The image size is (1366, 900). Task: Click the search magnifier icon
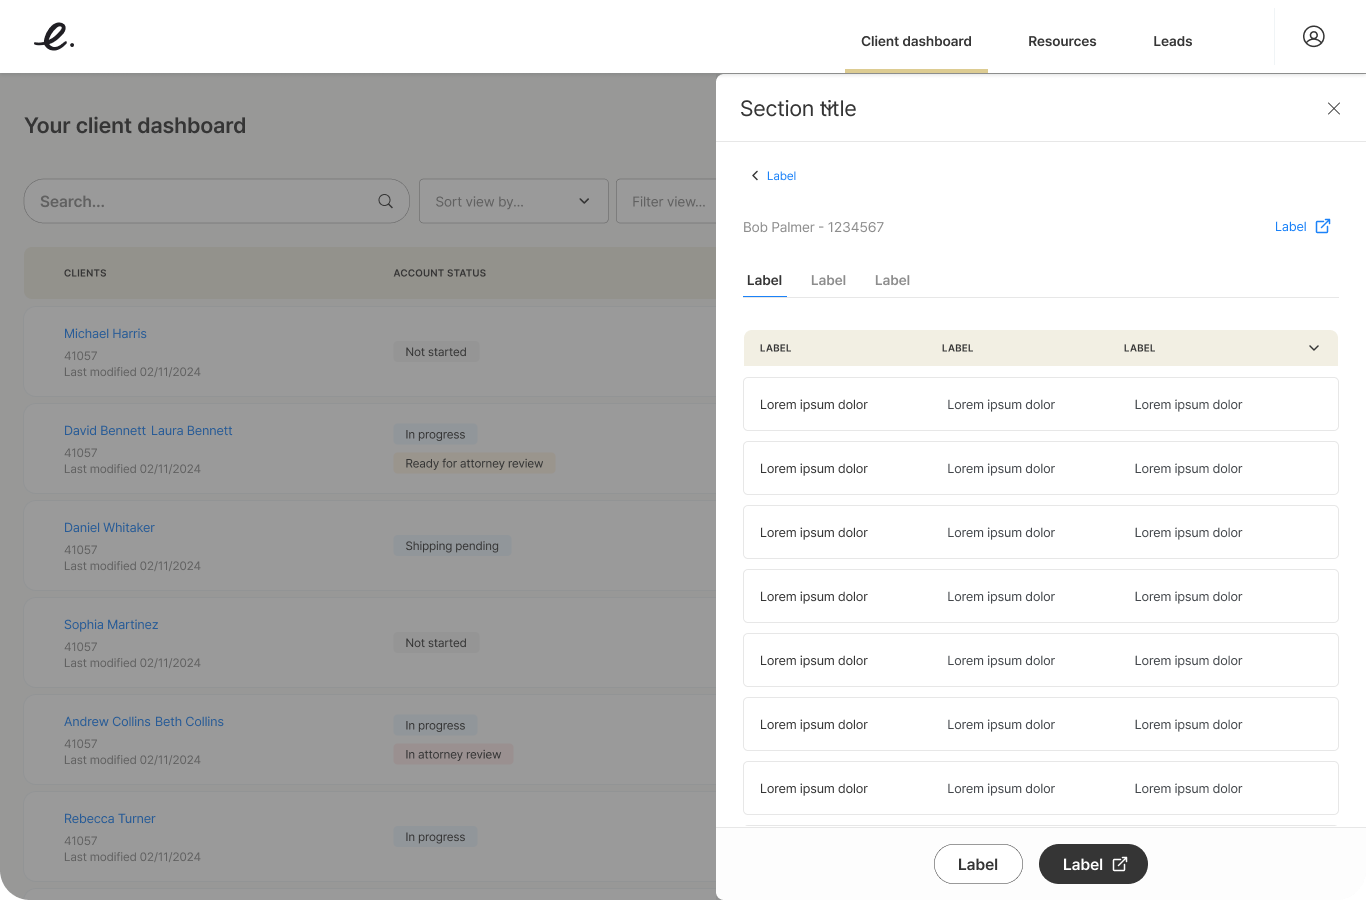click(385, 201)
